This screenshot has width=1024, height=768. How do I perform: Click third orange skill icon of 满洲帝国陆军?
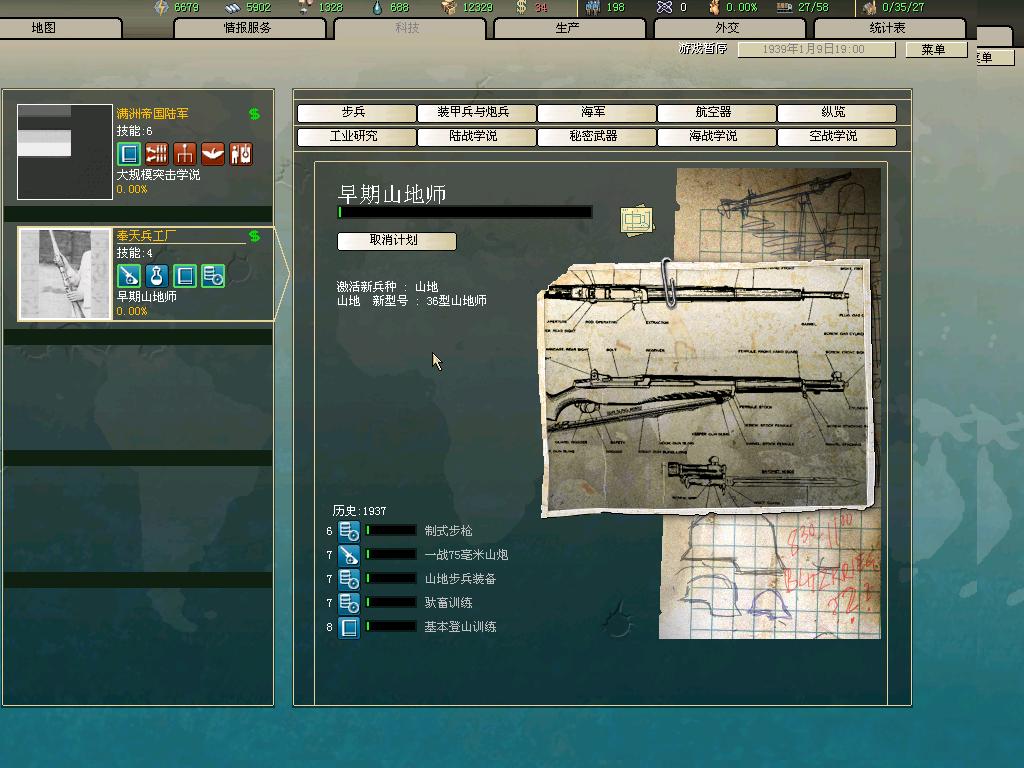pyautogui.click(x=185, y=154)
